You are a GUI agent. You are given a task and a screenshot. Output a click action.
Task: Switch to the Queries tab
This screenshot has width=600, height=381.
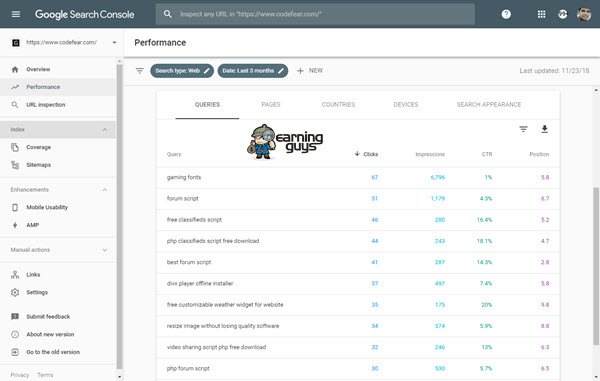coord(207,104)
